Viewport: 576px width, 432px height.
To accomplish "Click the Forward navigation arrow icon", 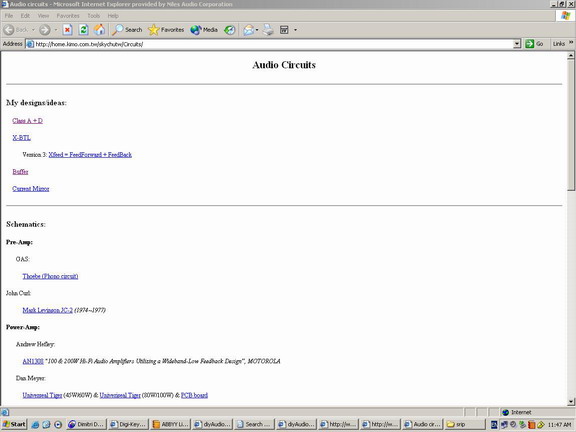I will (x=44, y=30).
